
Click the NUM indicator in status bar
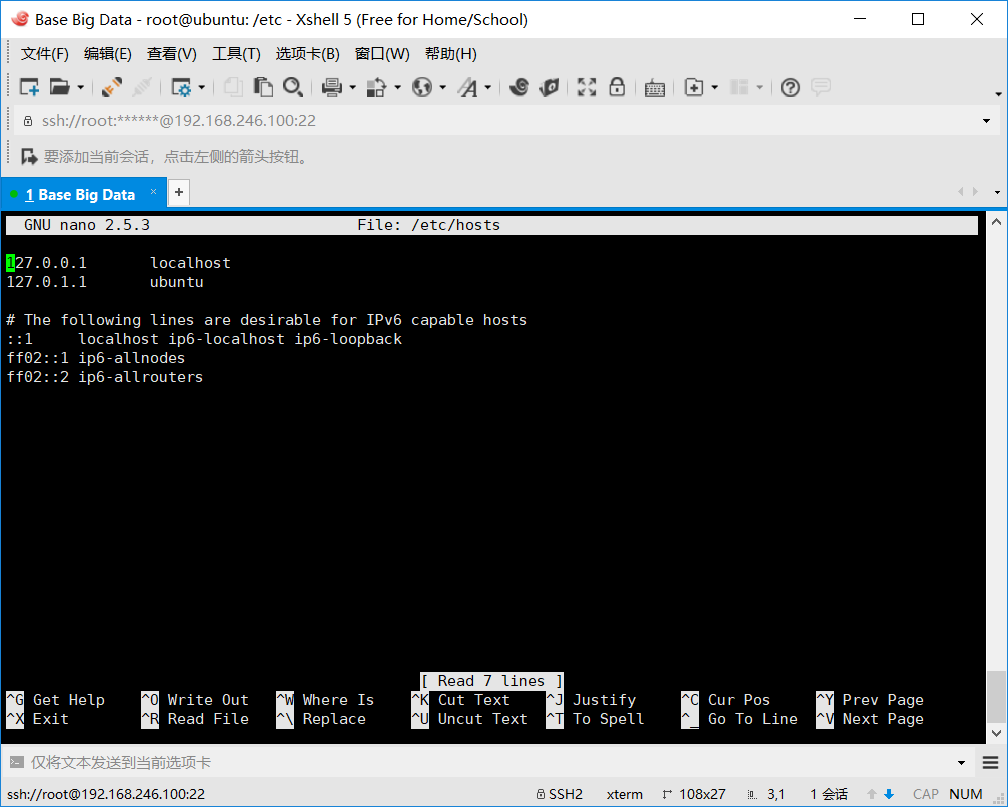point(966,794)
